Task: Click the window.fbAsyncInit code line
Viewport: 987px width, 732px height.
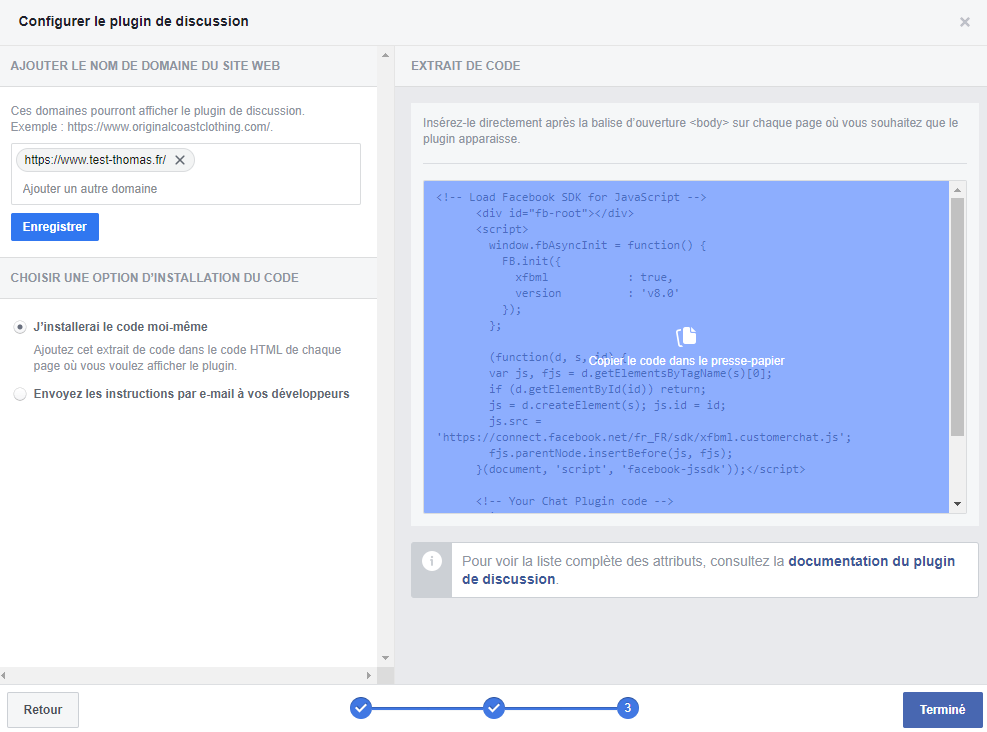Action: pos(597,245)
